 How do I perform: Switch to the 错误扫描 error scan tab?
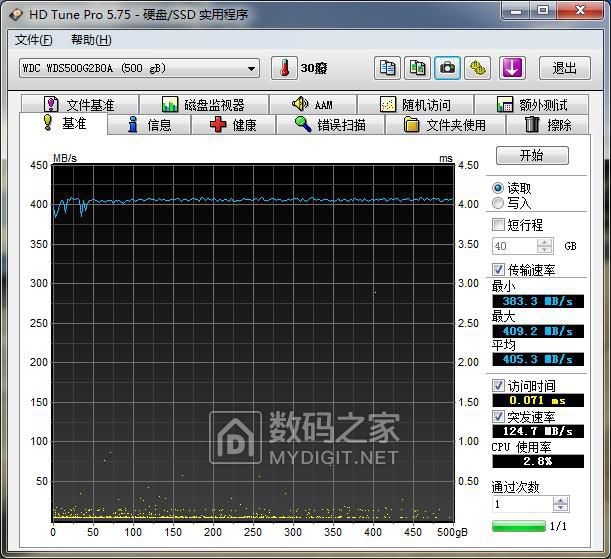click(x=329, y=125)
